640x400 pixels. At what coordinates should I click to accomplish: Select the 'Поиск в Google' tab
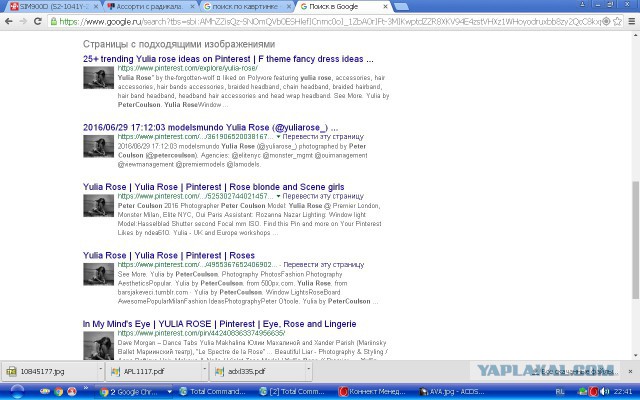coord(341,7)
